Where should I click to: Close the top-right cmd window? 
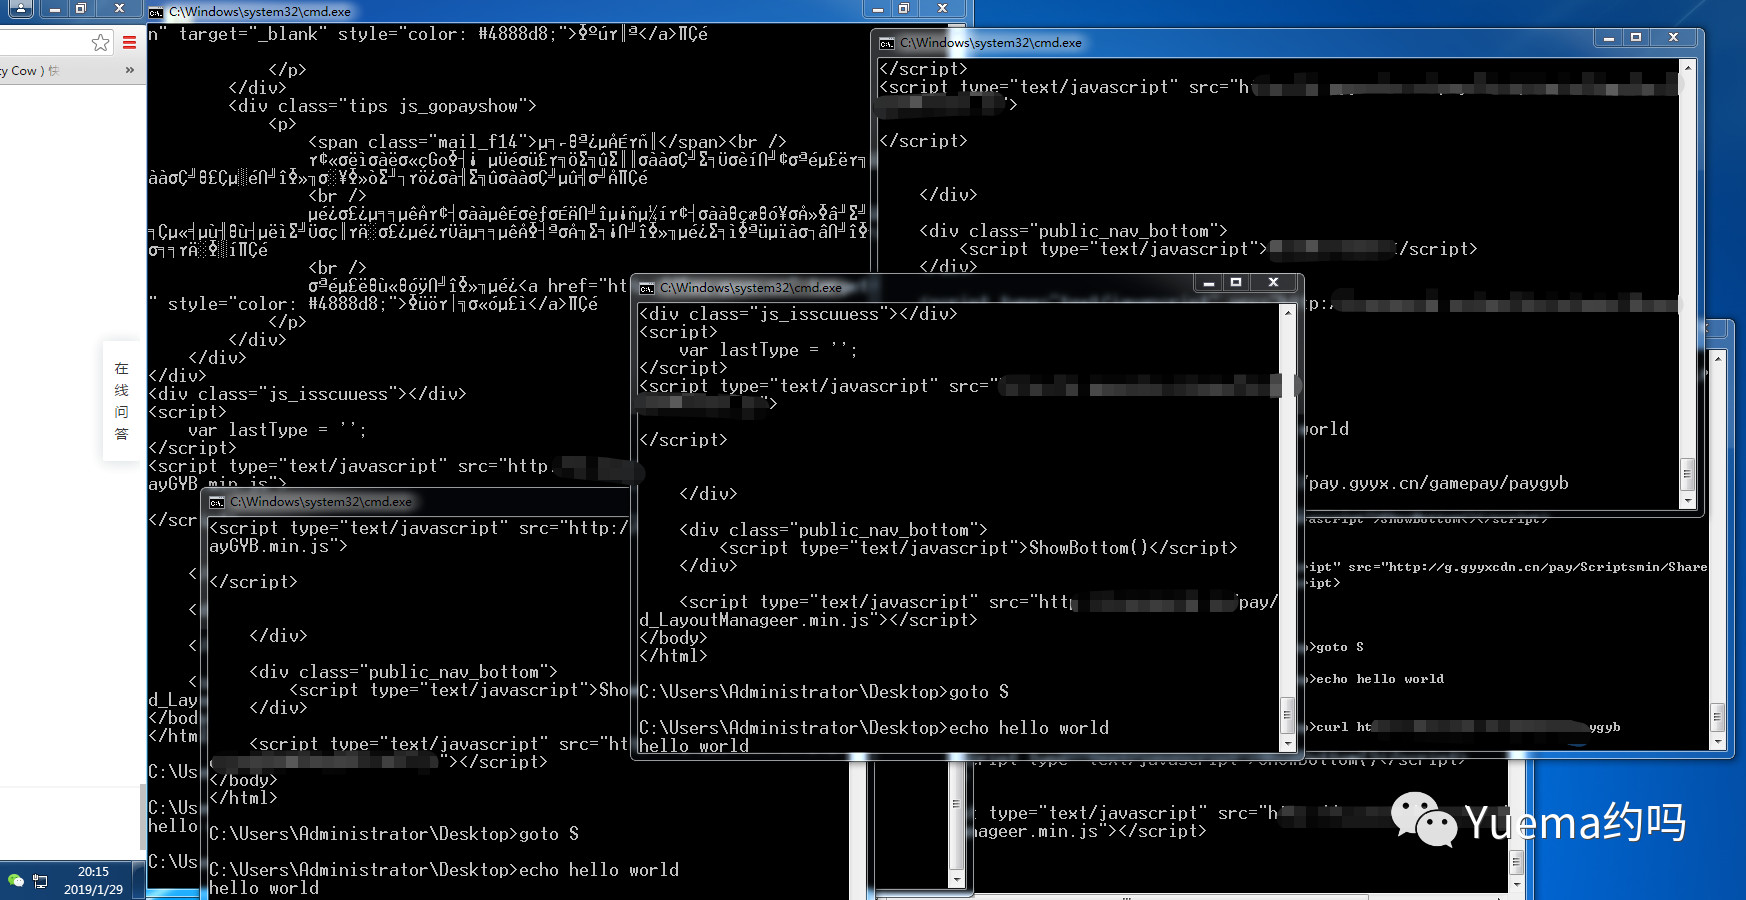point(1673,38)
